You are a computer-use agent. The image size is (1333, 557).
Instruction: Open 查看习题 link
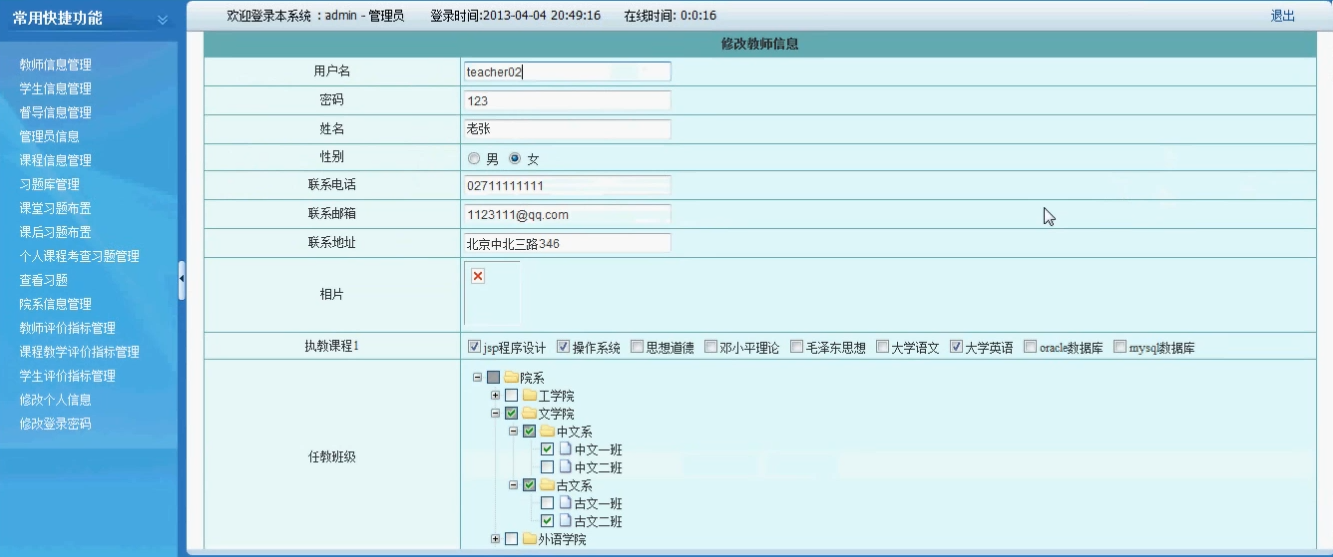pos(43,281)
